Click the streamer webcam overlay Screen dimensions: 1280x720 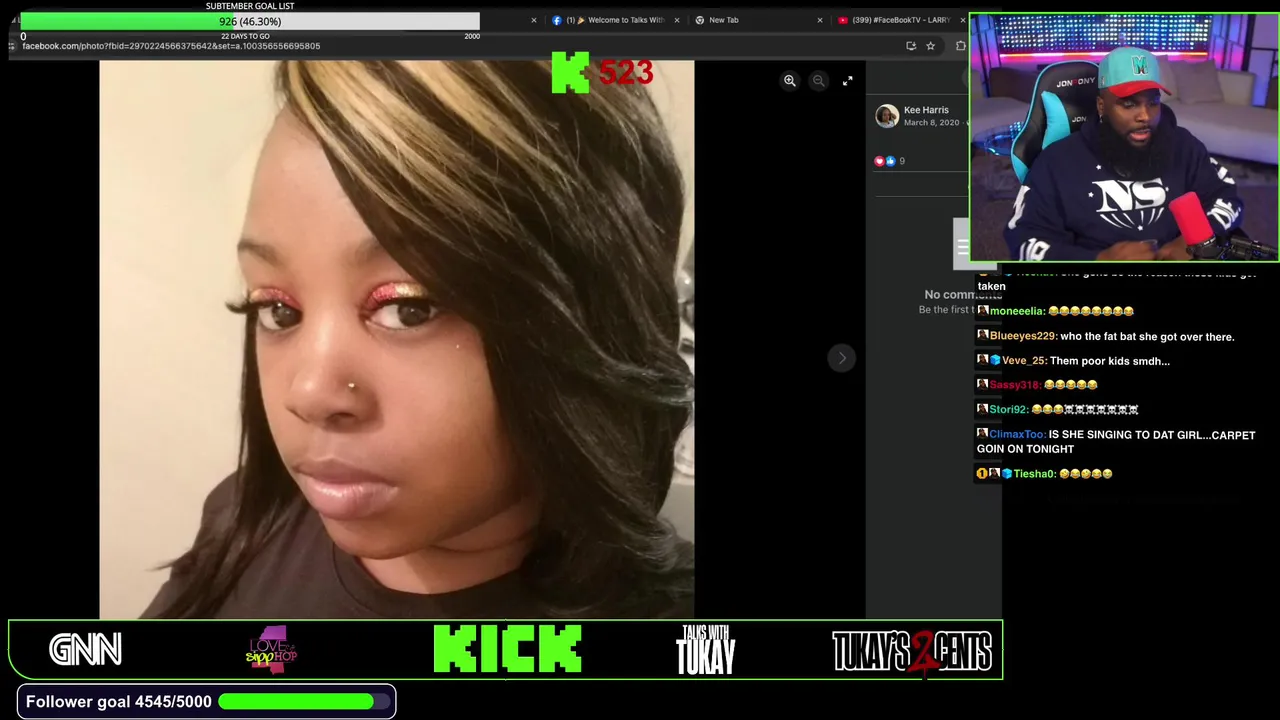click(1124, 138)
